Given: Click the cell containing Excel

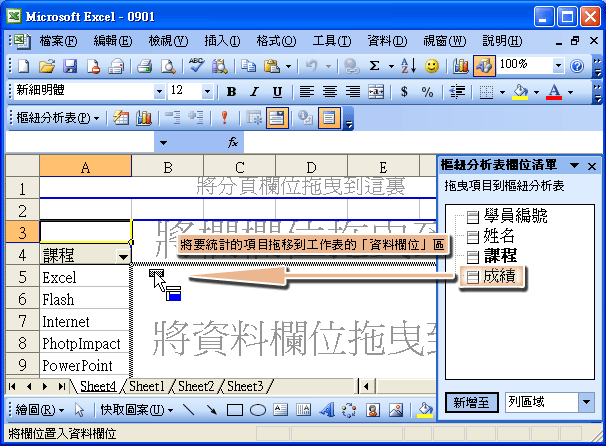Looking at the screenshot, I should 84,277.
